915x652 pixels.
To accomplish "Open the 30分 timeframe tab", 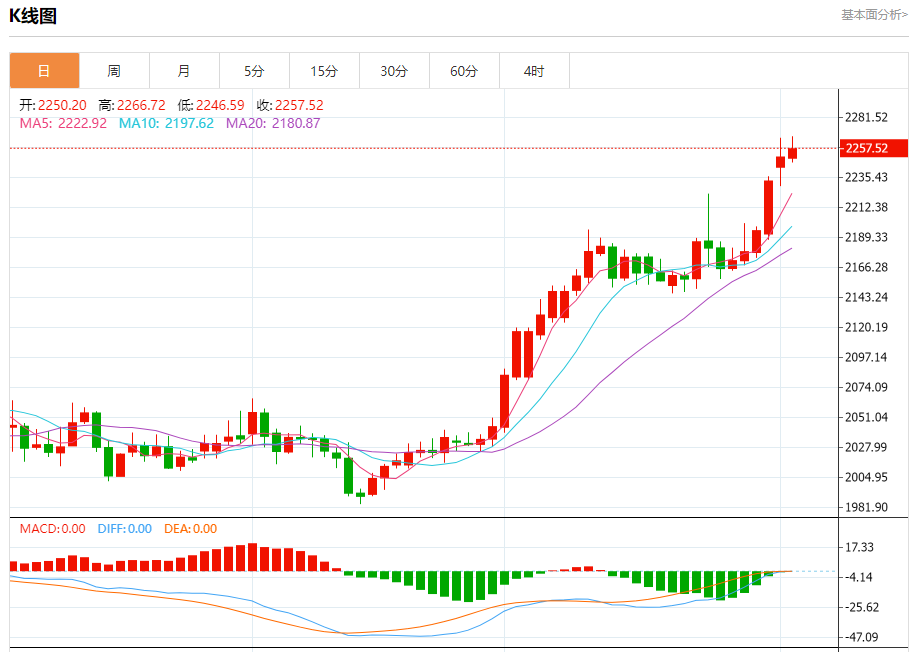I will 394,71.
